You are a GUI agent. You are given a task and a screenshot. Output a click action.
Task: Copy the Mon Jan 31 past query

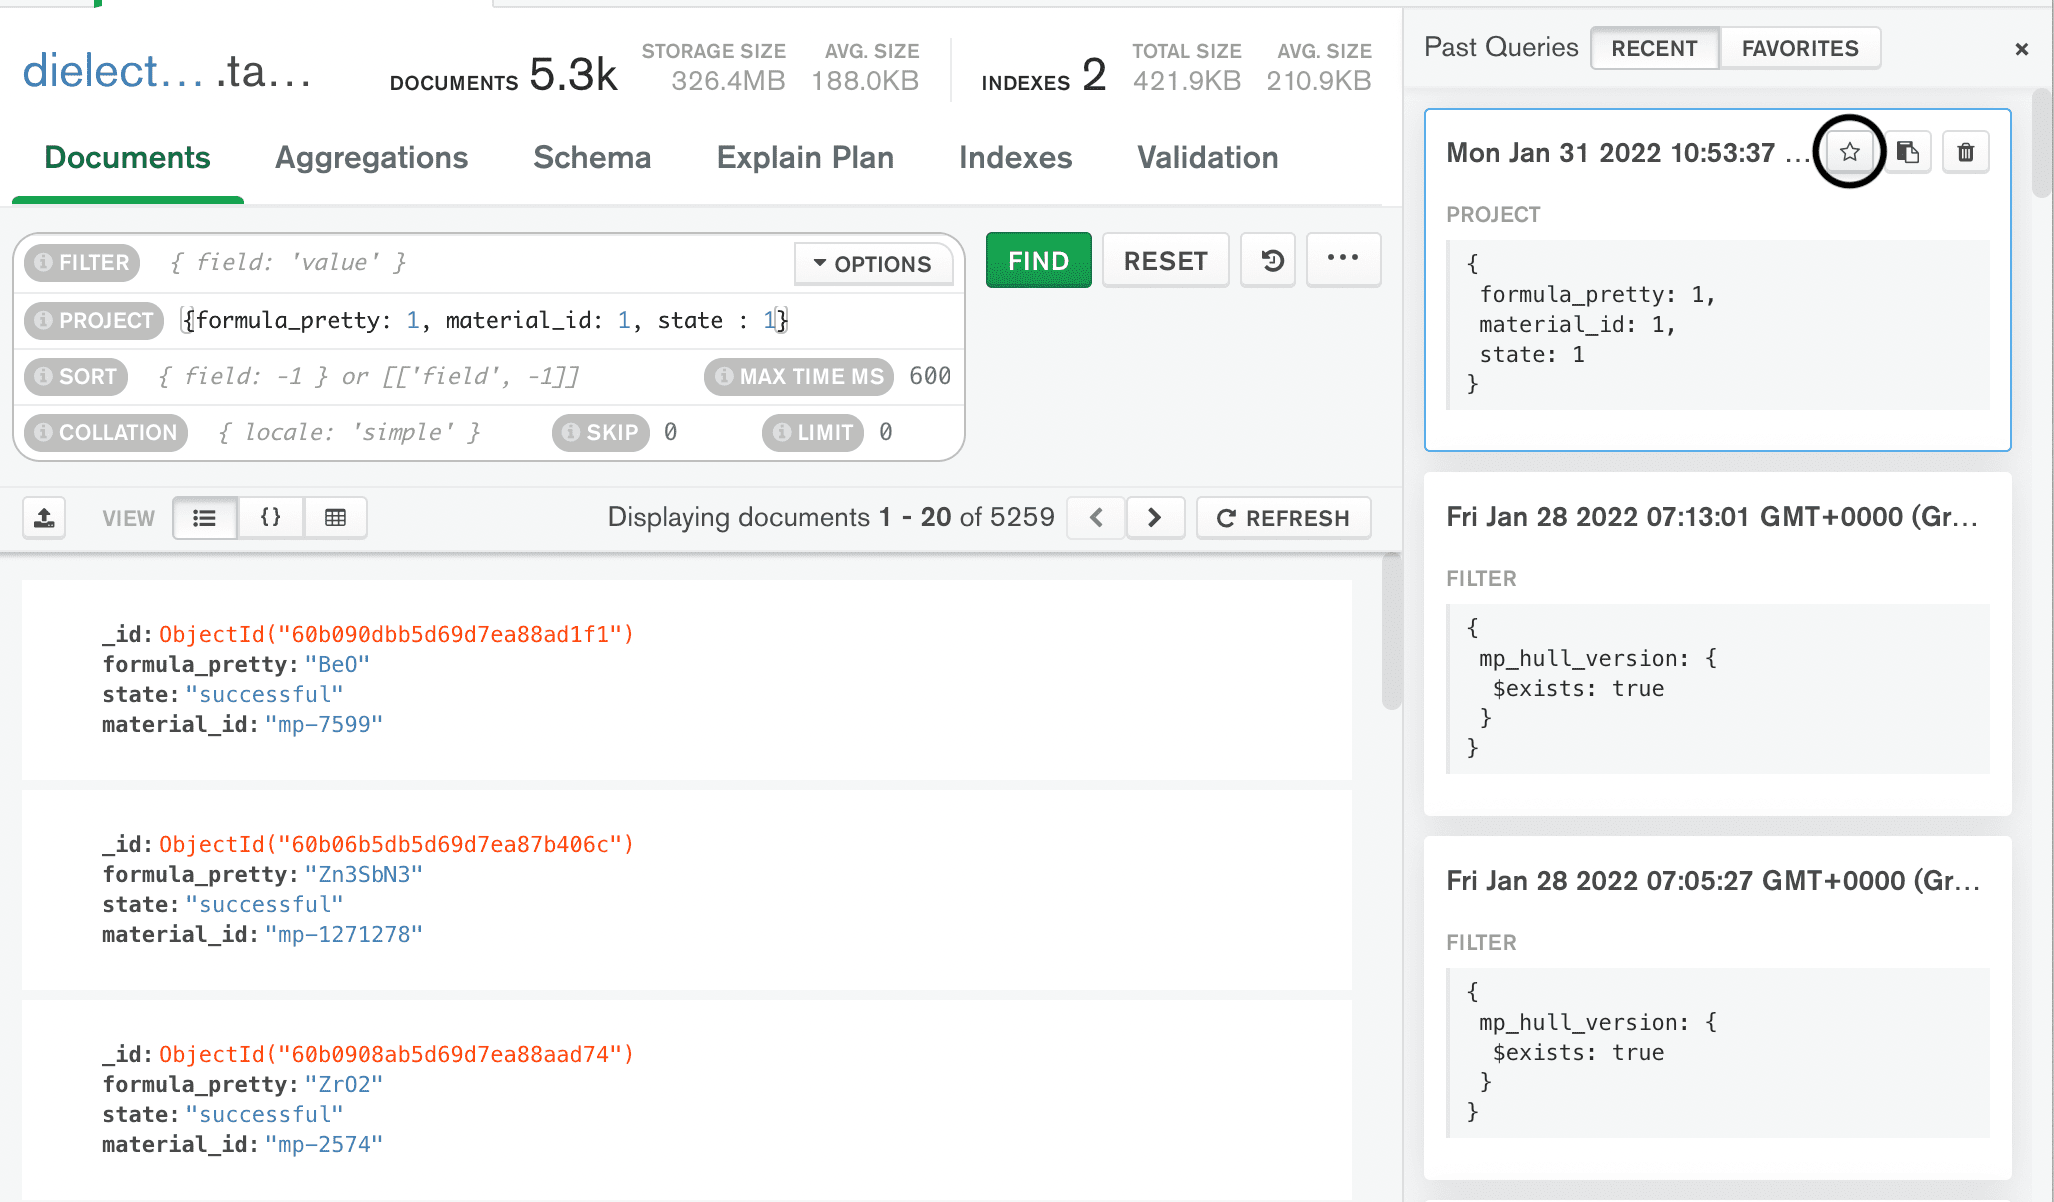[x=1909, y=152]
